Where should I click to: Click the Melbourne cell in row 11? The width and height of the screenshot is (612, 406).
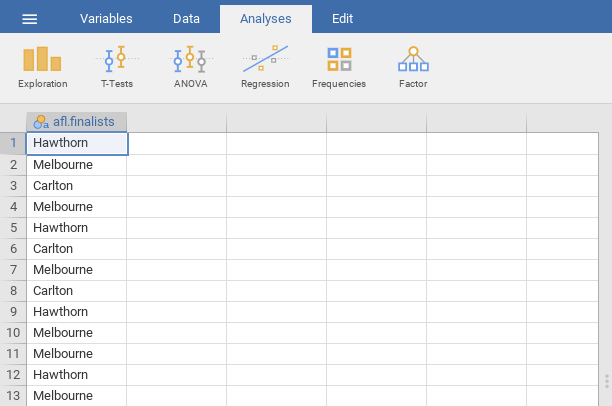click(76, 354)
